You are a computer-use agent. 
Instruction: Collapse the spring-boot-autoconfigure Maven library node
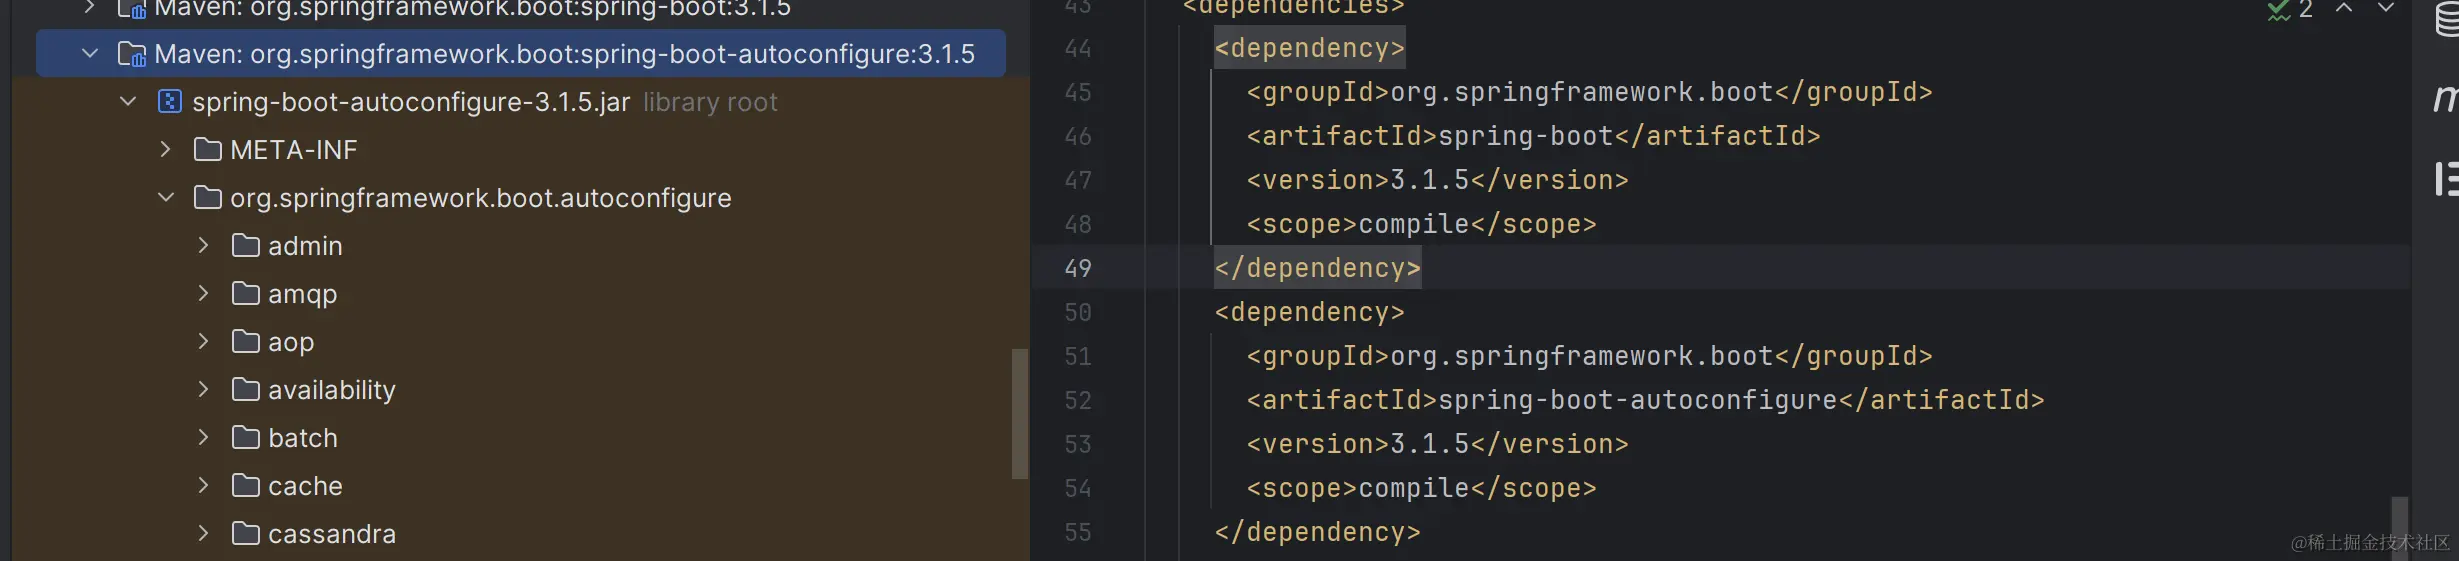tap(90, 53)
